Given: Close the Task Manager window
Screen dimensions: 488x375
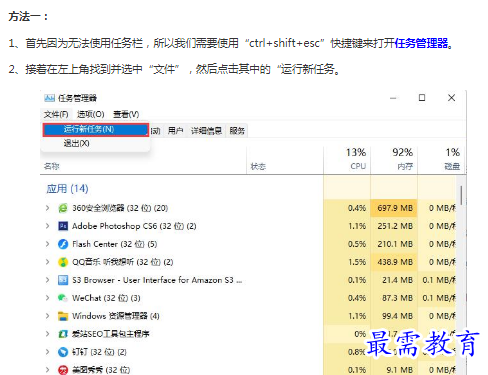Looking at the screenshot, I should point(452,98).
